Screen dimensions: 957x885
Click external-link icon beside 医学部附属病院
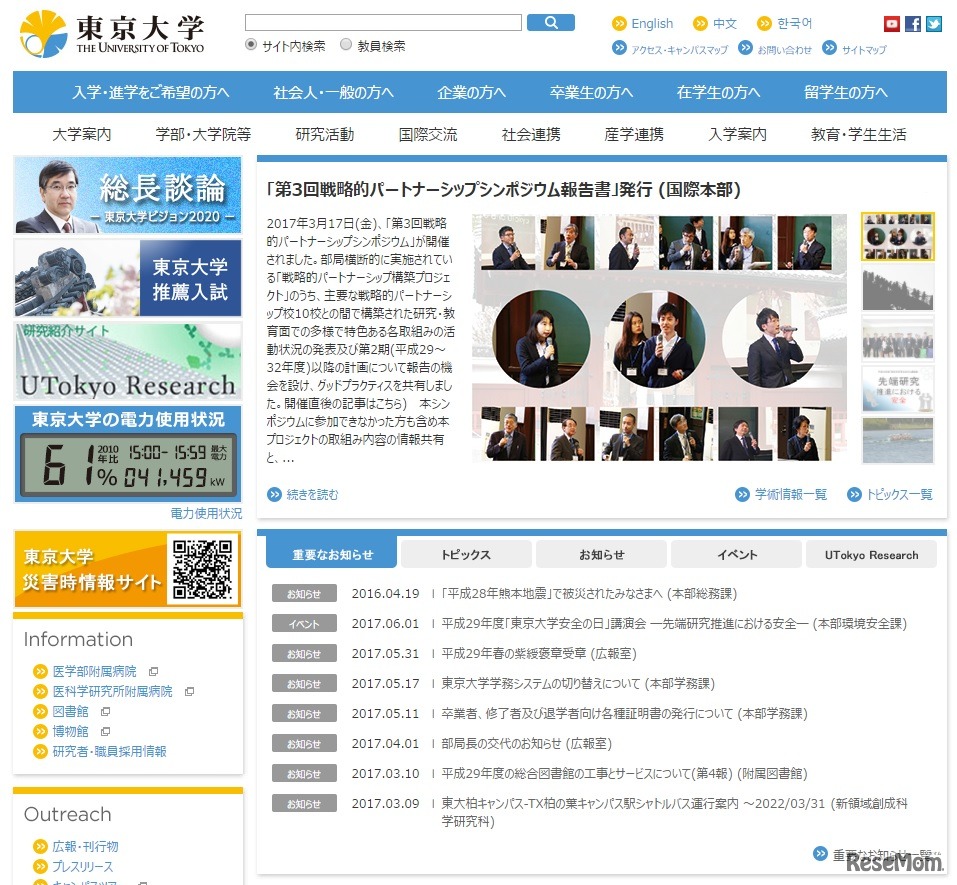154,671
